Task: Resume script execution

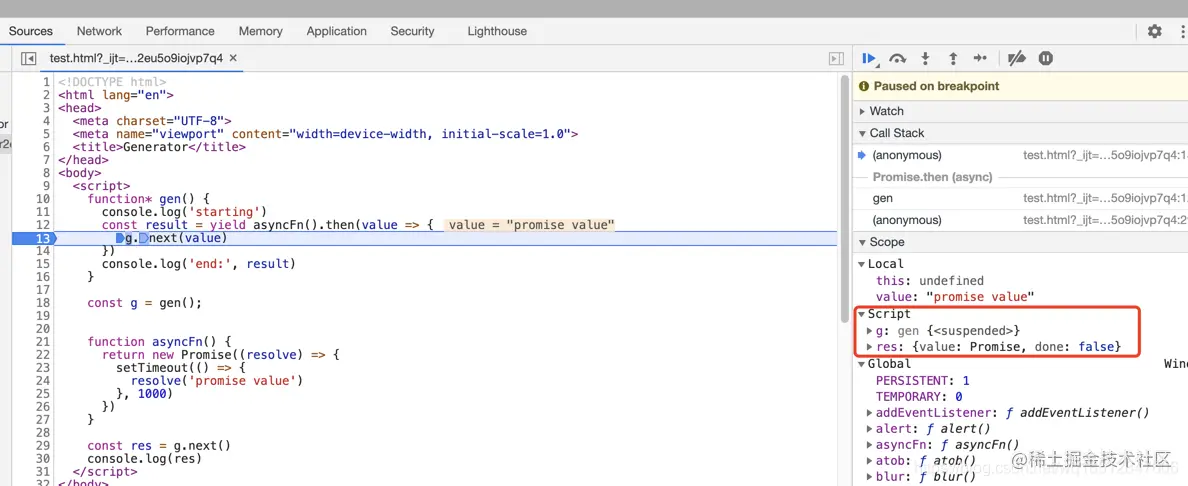Action: 870,58
